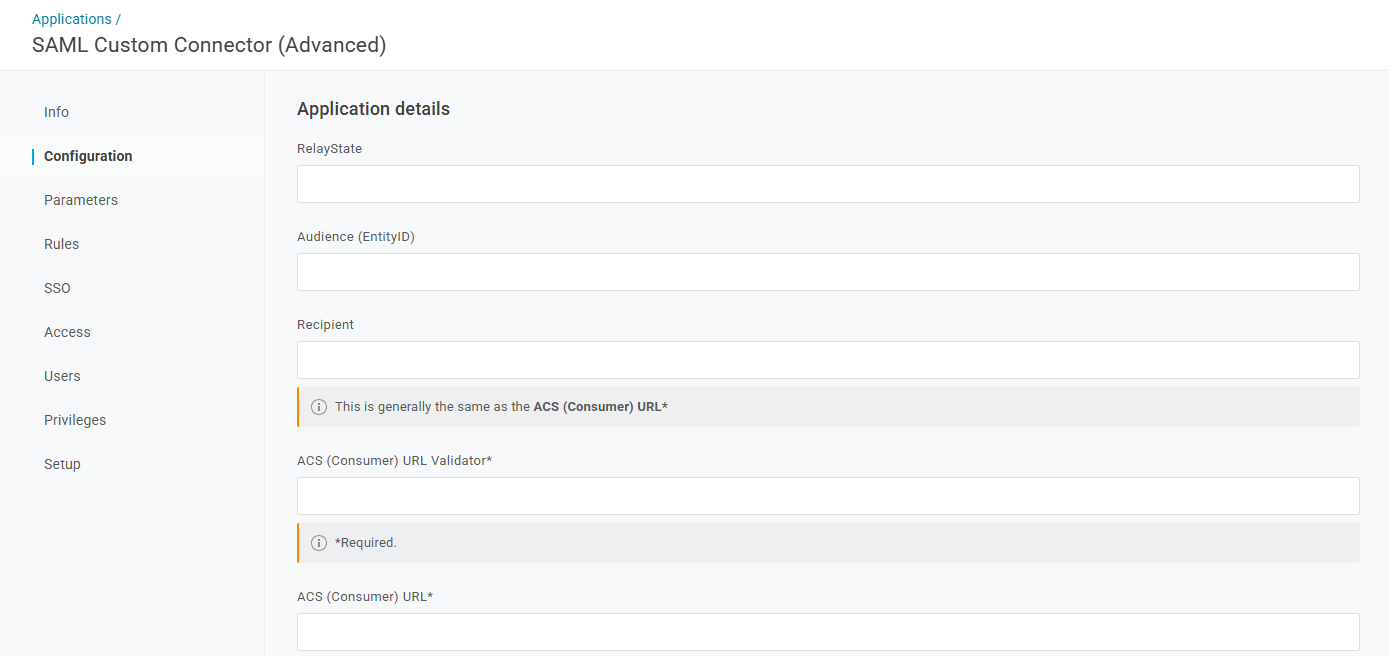Image resolution: width=1389 pixels, height=656 pixels.
Task: Select the Configuration sidebar item
Action: click(x=88, y=156)
